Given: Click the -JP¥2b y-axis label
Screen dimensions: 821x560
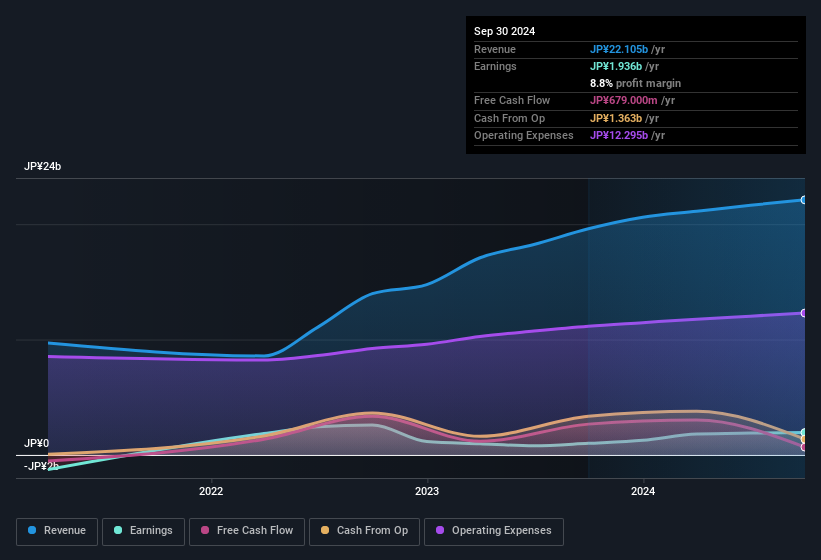Looking at the screenshot, I should point(41,466).
